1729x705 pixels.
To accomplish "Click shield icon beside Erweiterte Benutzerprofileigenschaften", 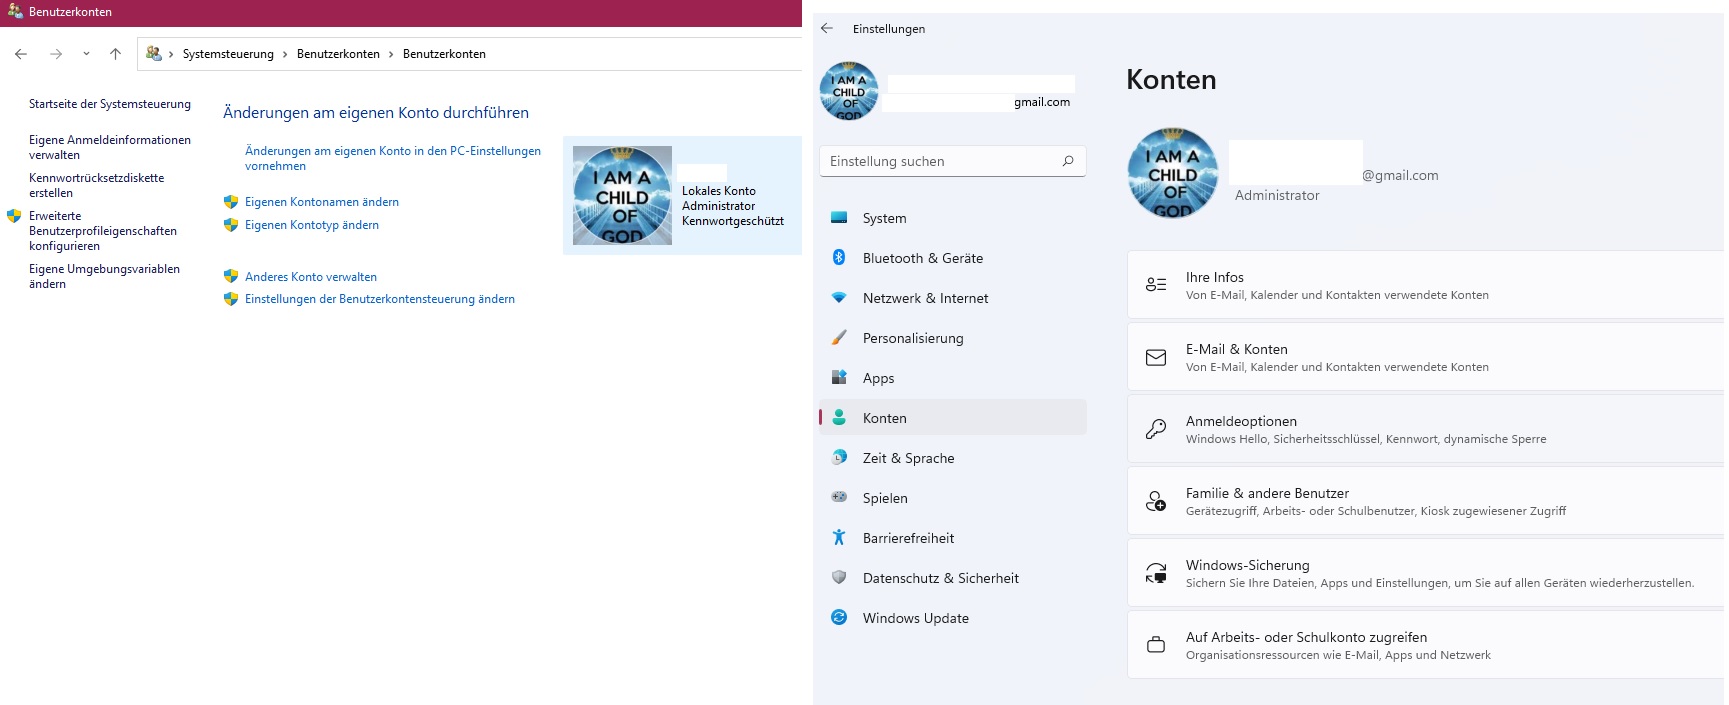I will [x=14, y=216].
